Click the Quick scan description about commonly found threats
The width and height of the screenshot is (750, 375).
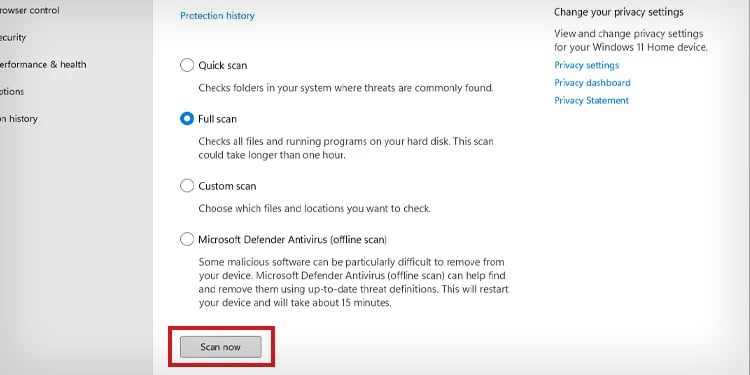point(345,88)
